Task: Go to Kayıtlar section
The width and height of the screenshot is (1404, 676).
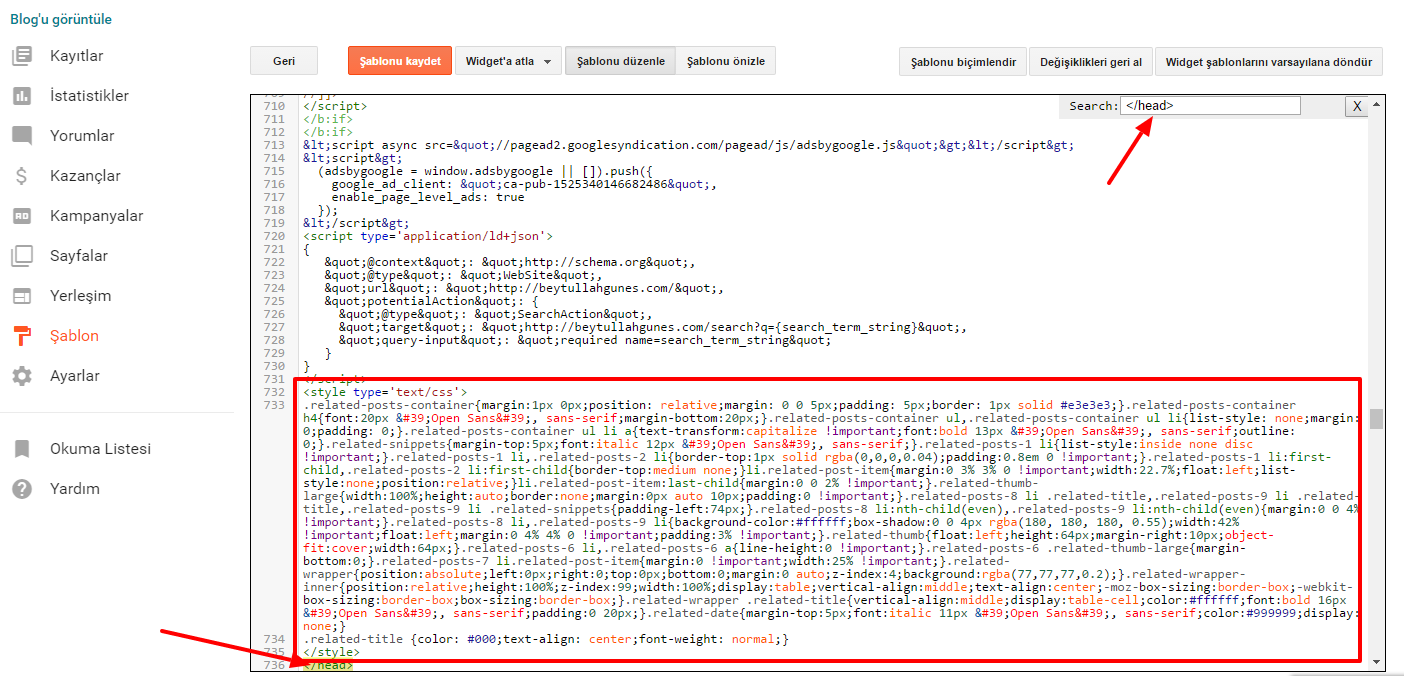Action: pyautogui.click(x=77, y=56)
